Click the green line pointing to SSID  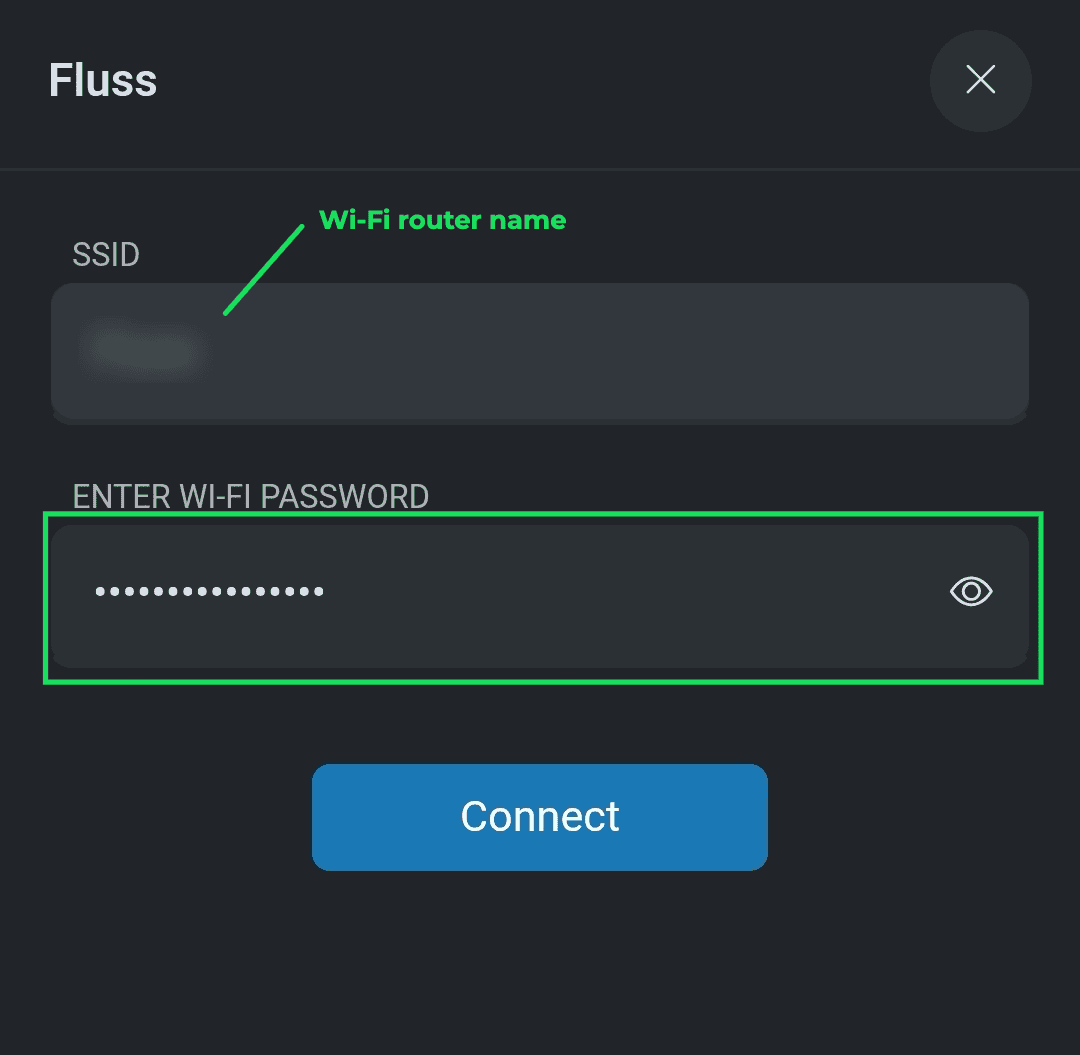tap(264, 269)
